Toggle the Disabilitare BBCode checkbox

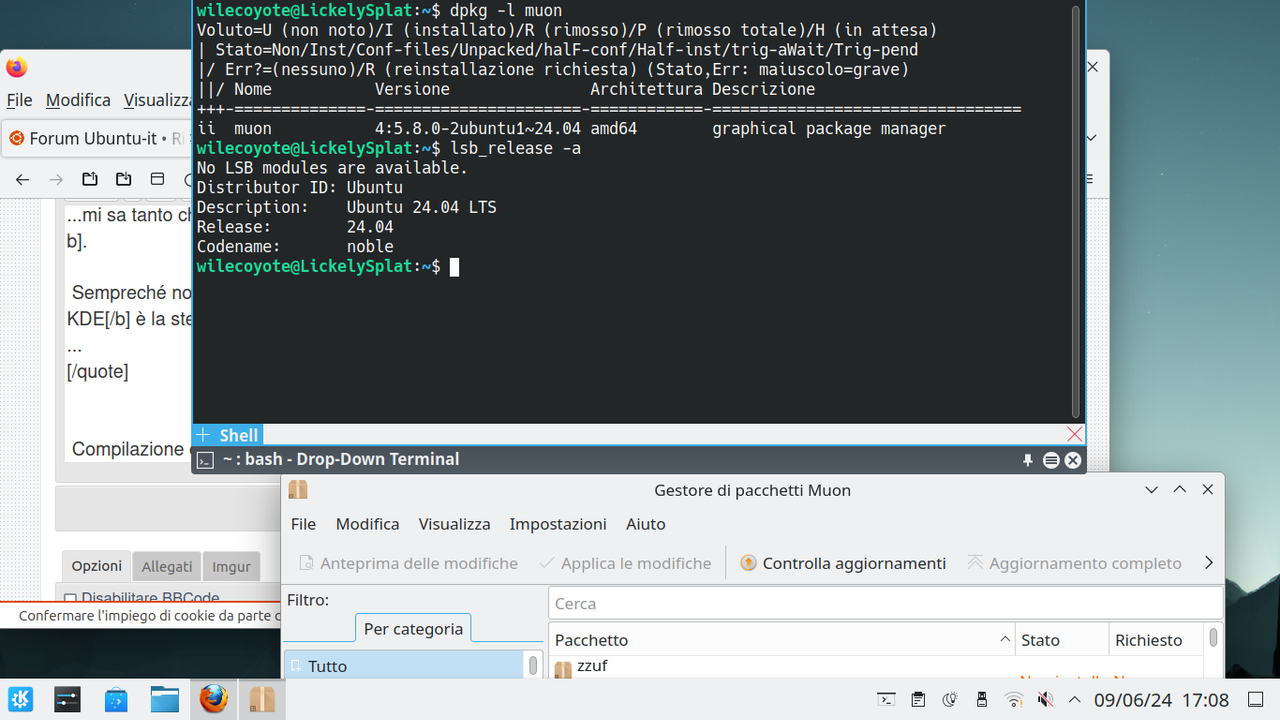[70, 598]
